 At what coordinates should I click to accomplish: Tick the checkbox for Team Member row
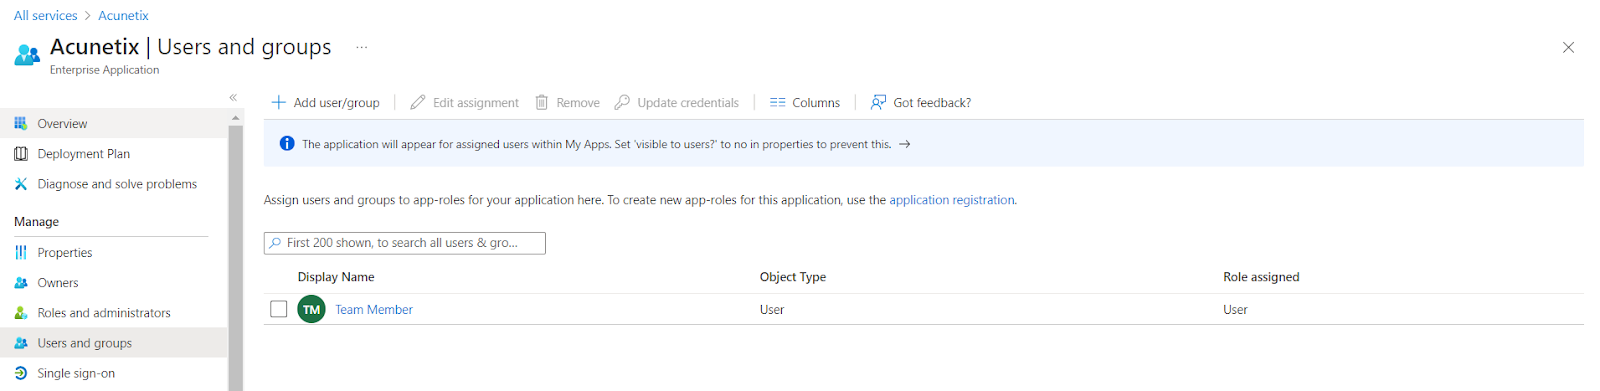(x=279, y=309)
